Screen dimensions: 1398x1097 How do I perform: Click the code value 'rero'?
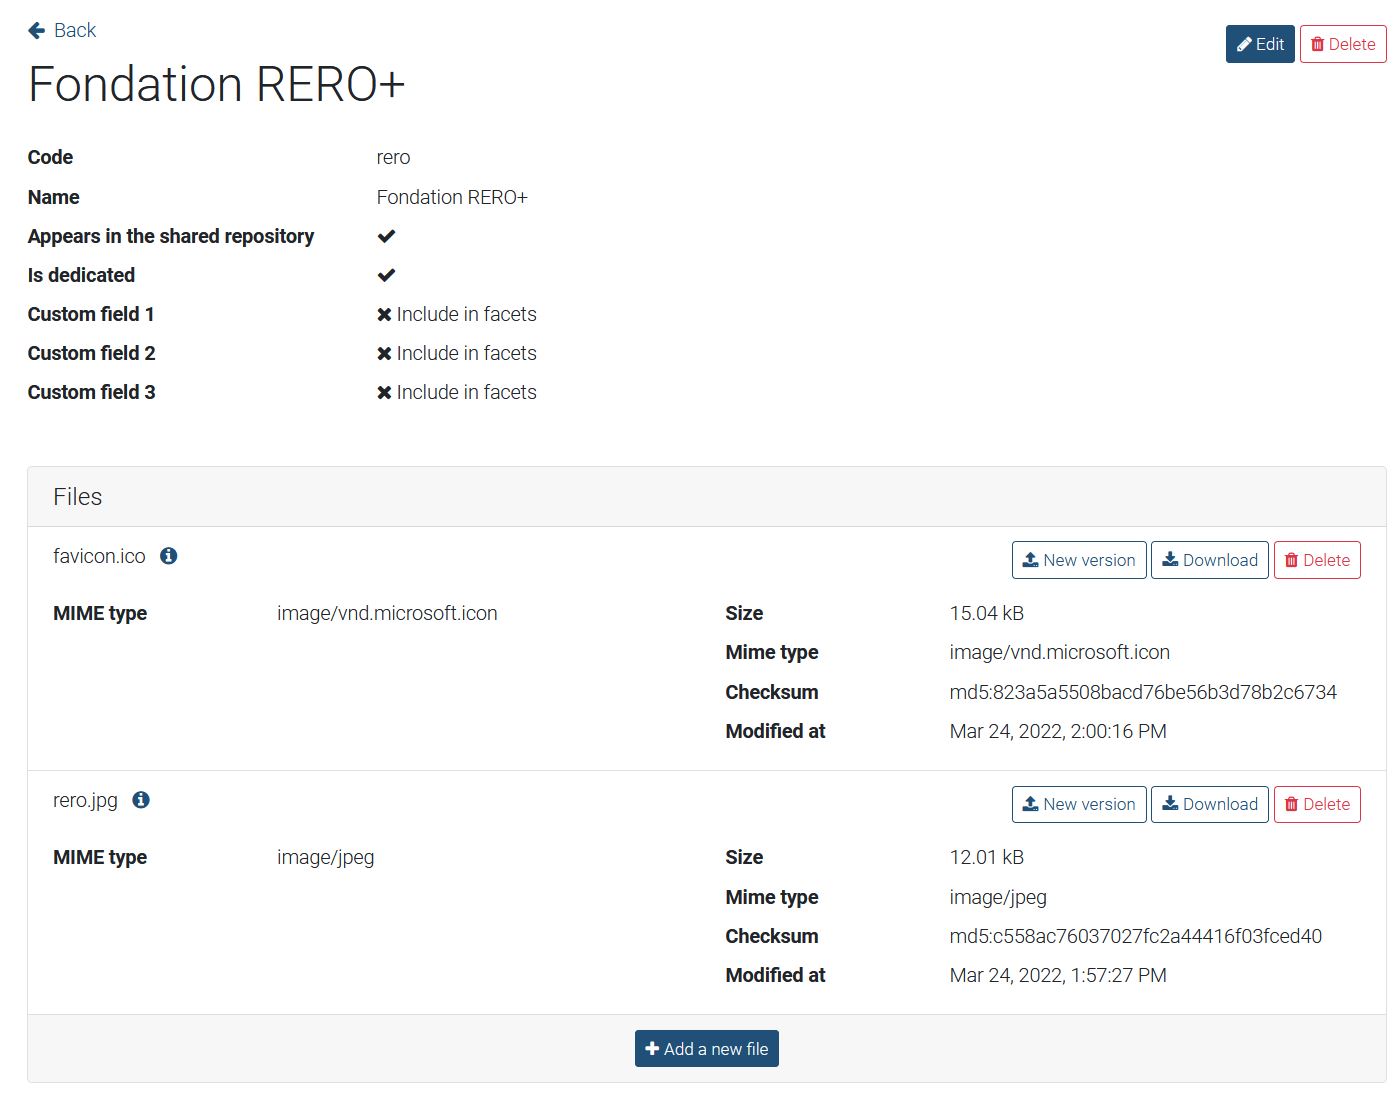pyautogui.click(x=393, y=157)
